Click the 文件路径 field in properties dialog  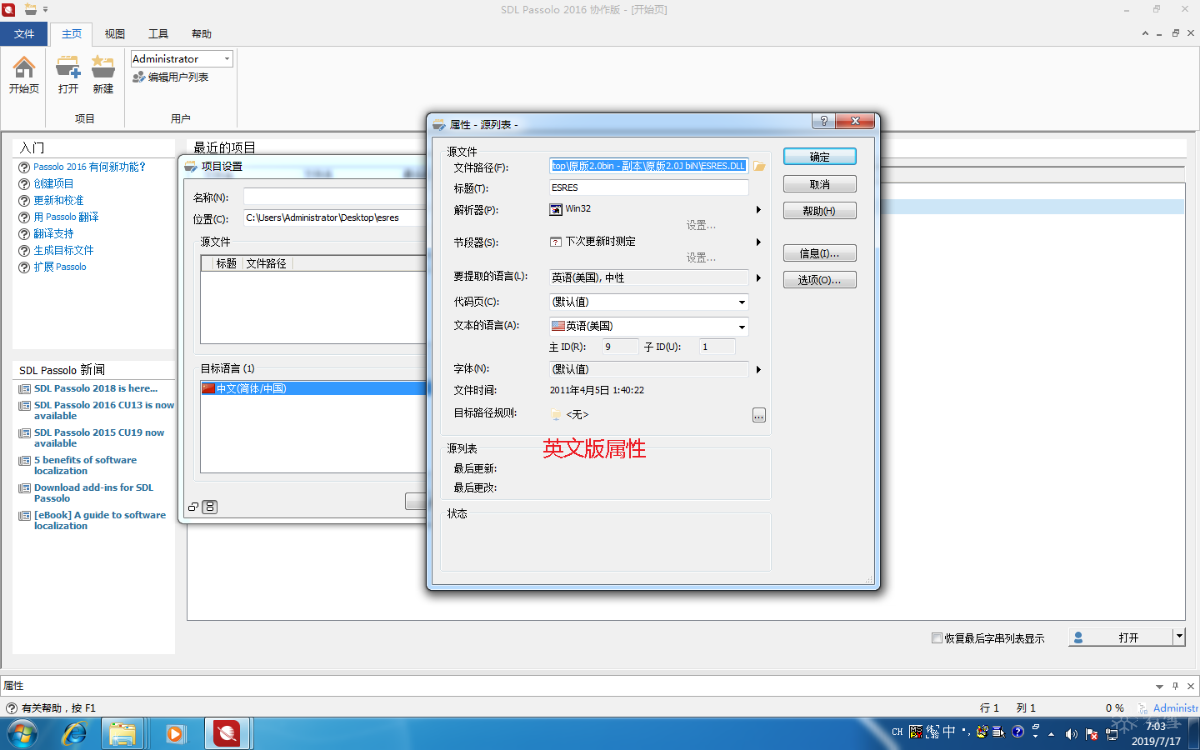tap(649, 166)
